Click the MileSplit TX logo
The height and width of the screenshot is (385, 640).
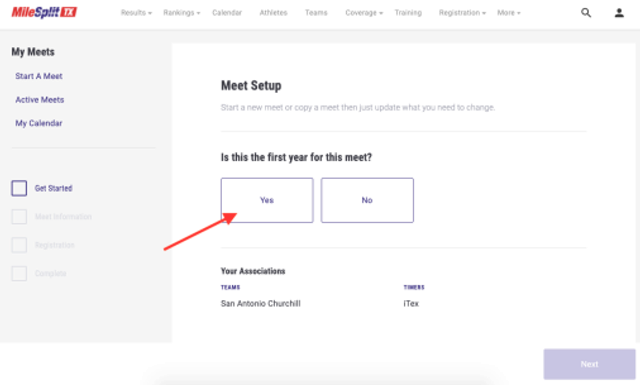tap(44, 12)
